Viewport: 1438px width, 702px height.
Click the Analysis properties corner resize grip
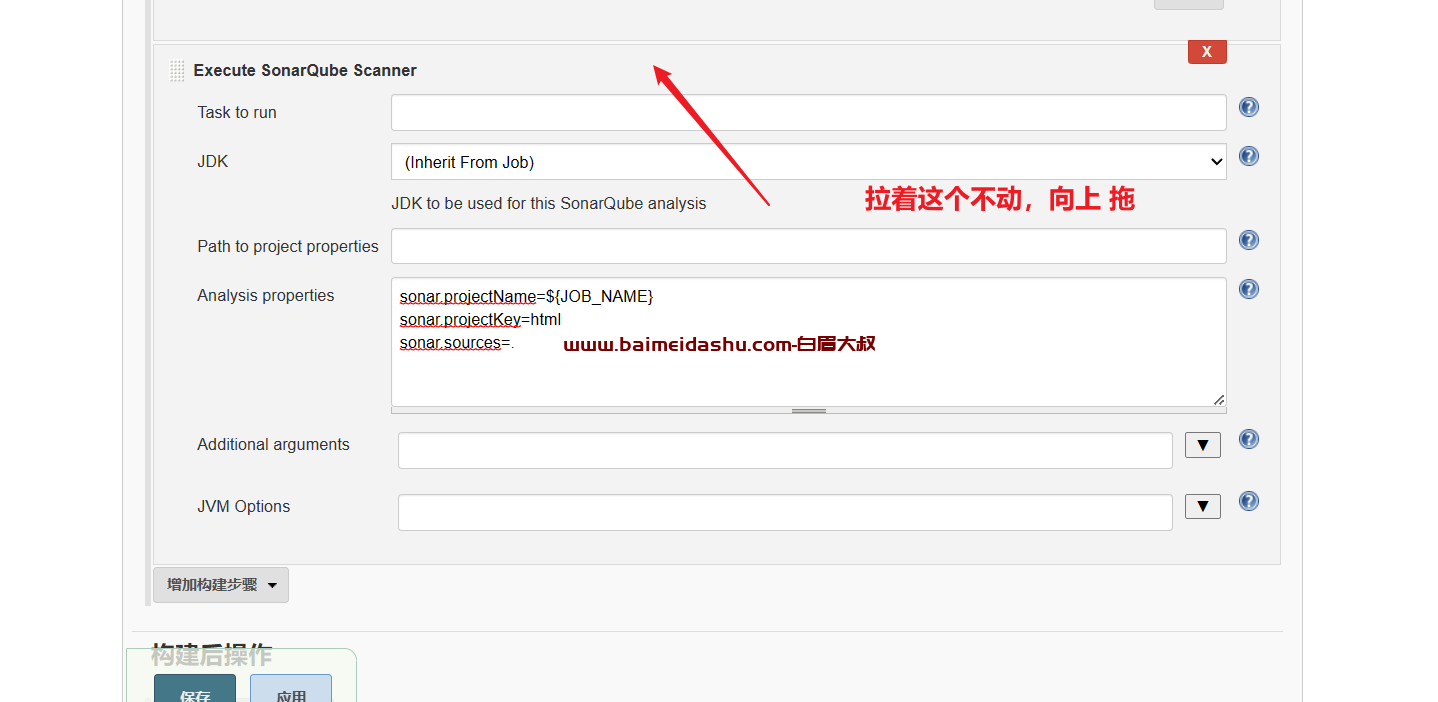1218,399
